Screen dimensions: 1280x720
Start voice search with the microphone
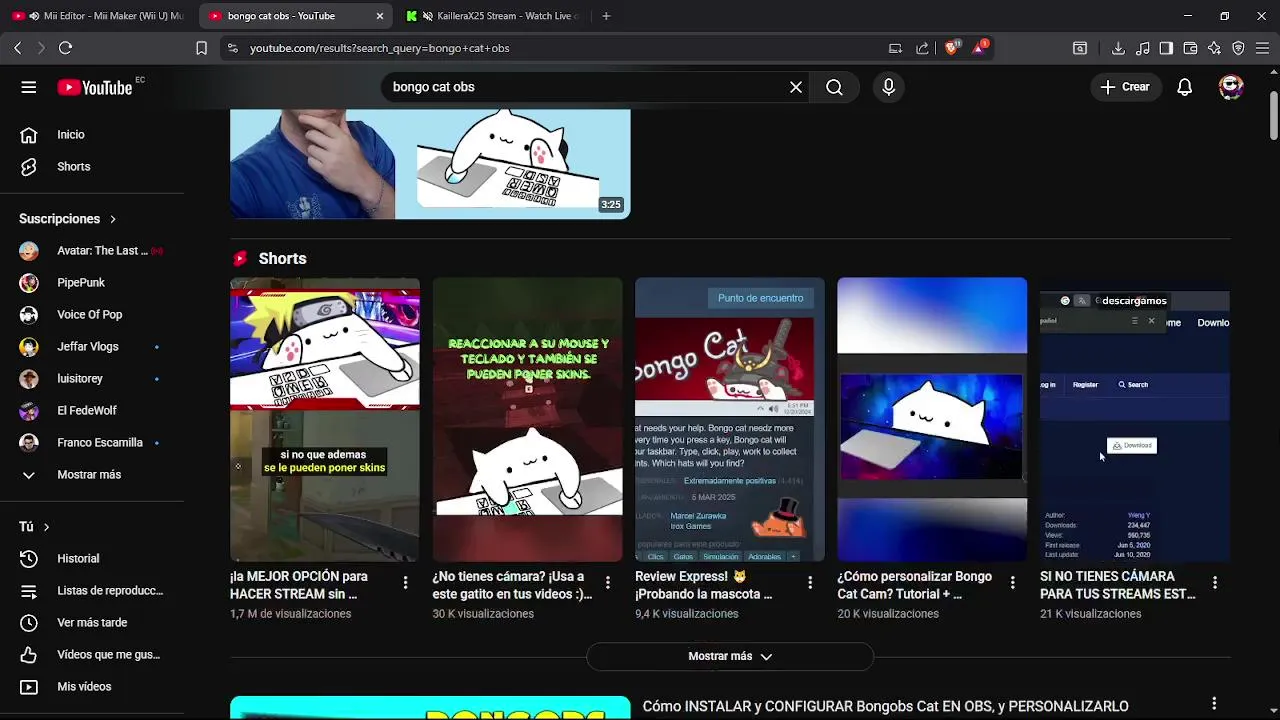coord(888,87)
